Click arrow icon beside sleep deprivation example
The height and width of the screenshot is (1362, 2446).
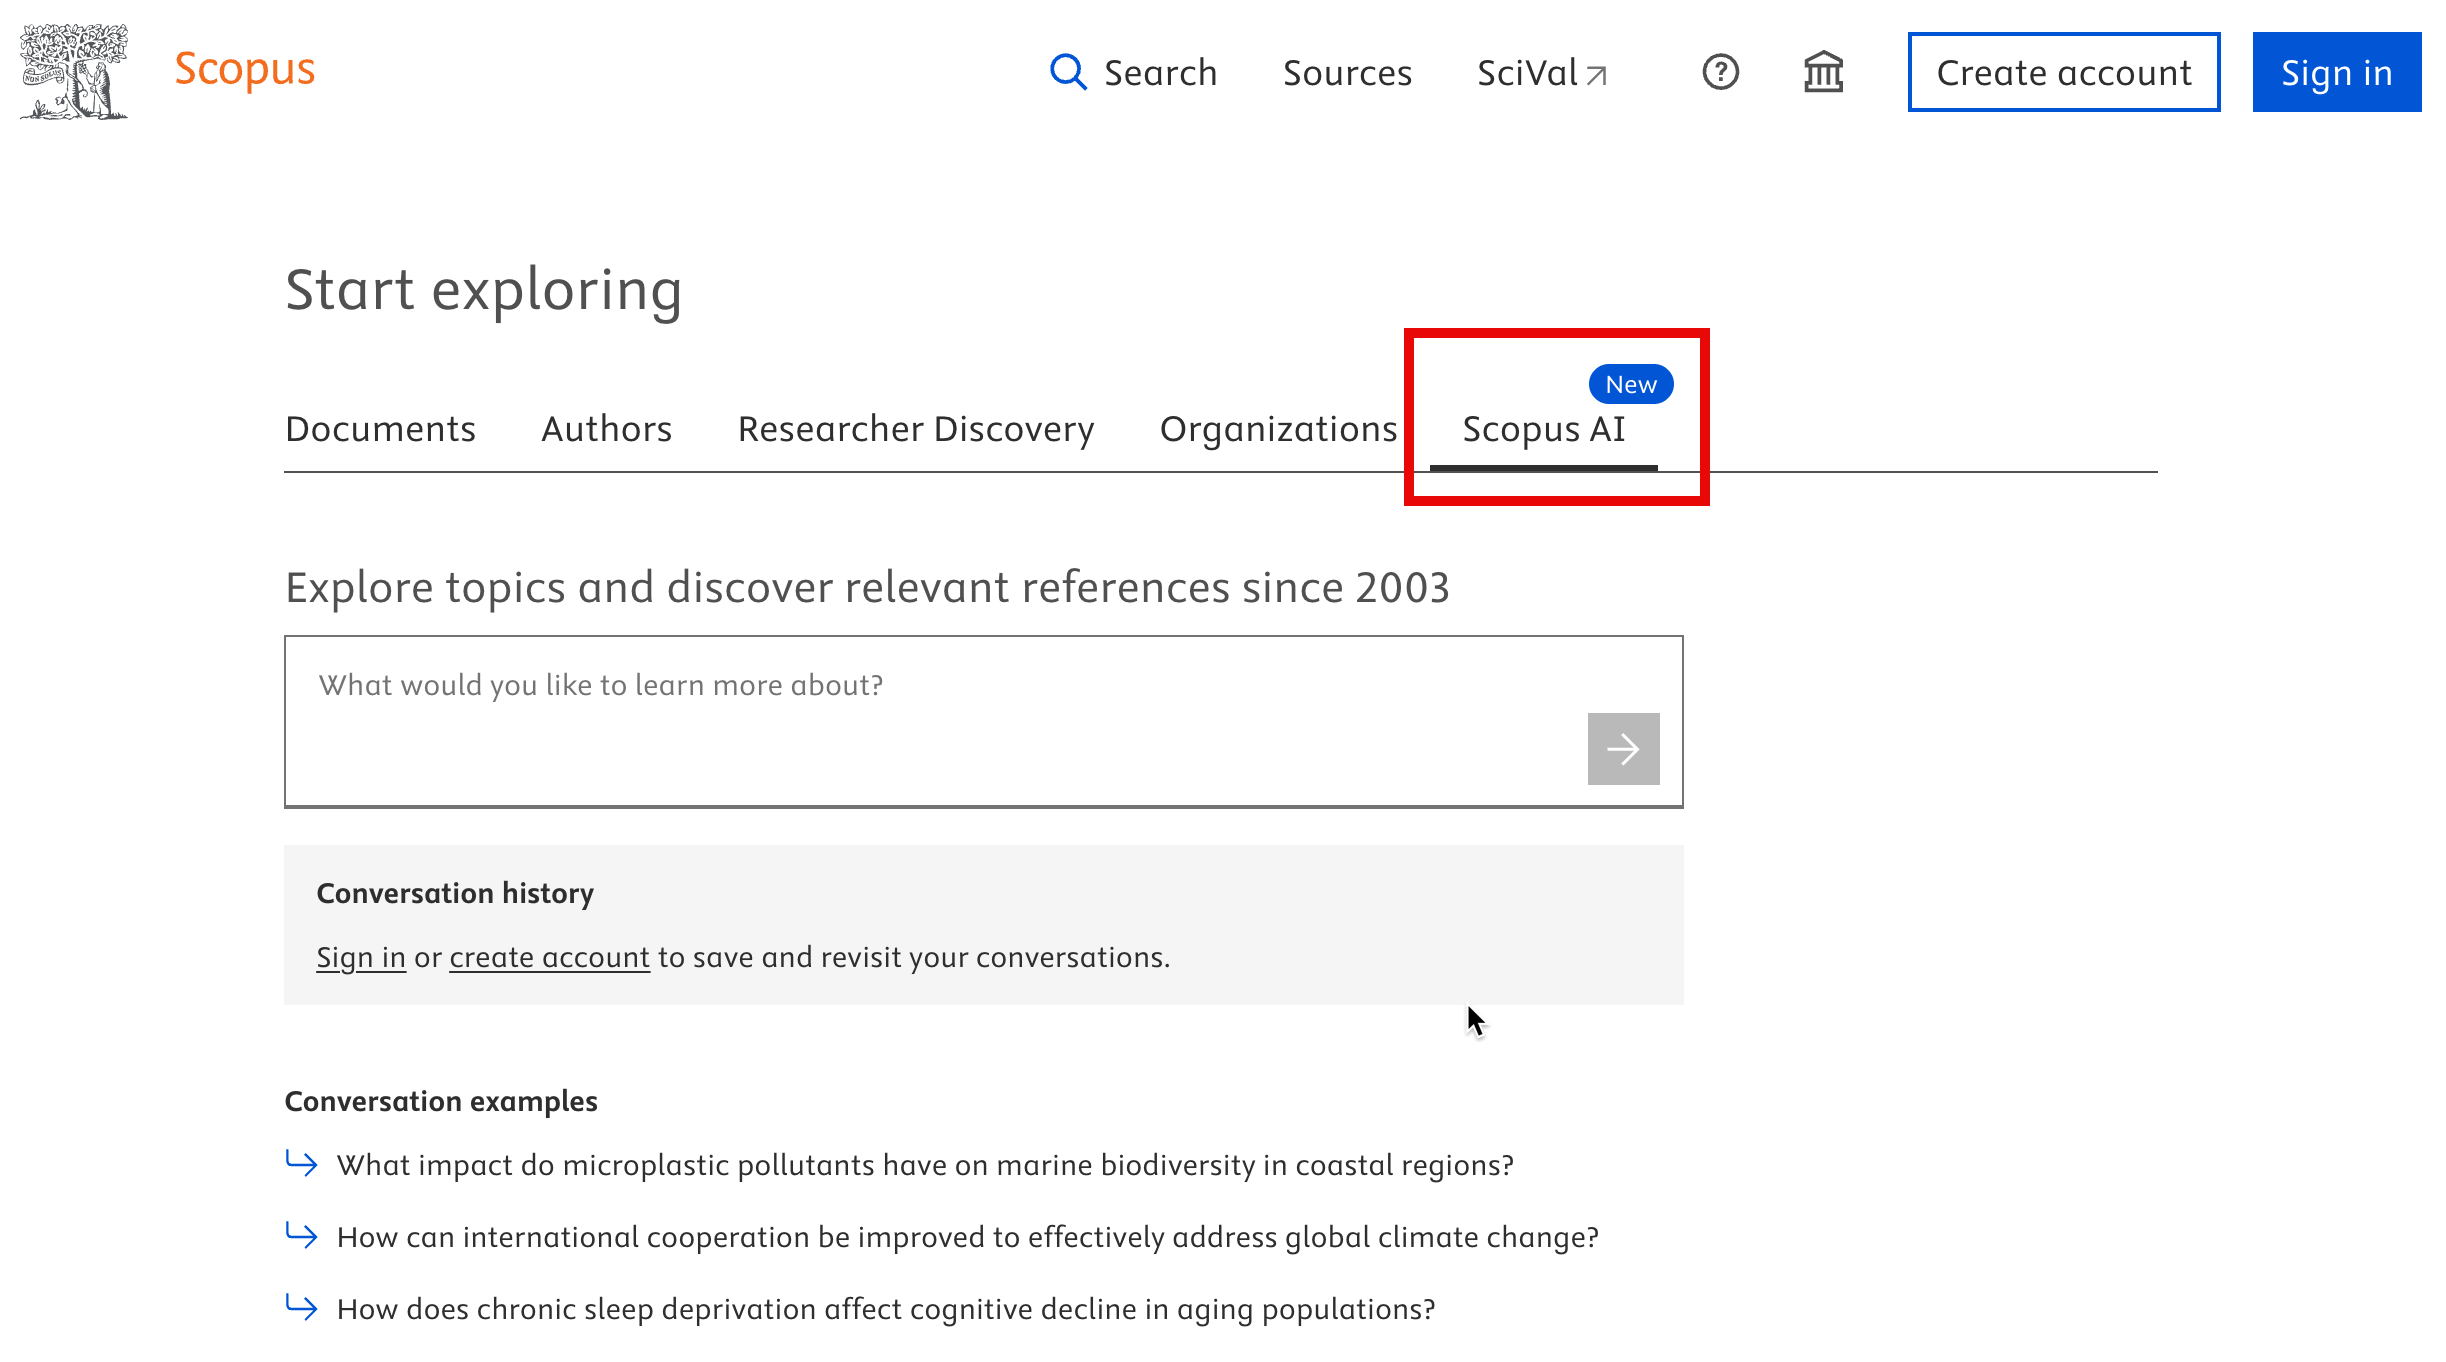[301, 1307]
